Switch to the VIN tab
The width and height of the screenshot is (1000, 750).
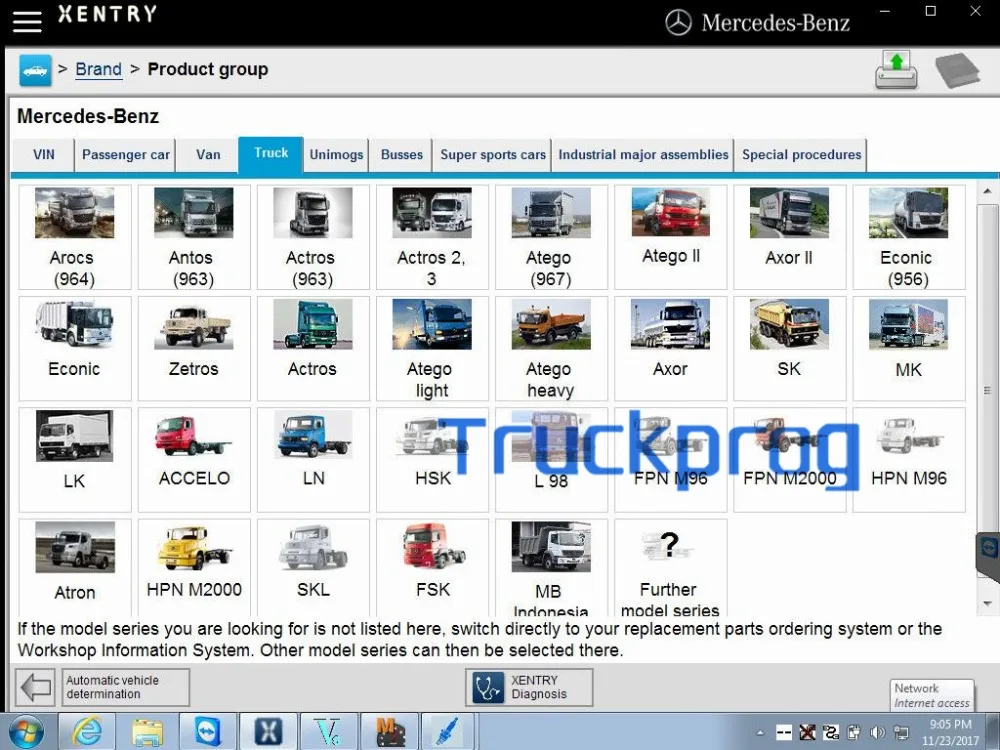[x=43, y=155]
